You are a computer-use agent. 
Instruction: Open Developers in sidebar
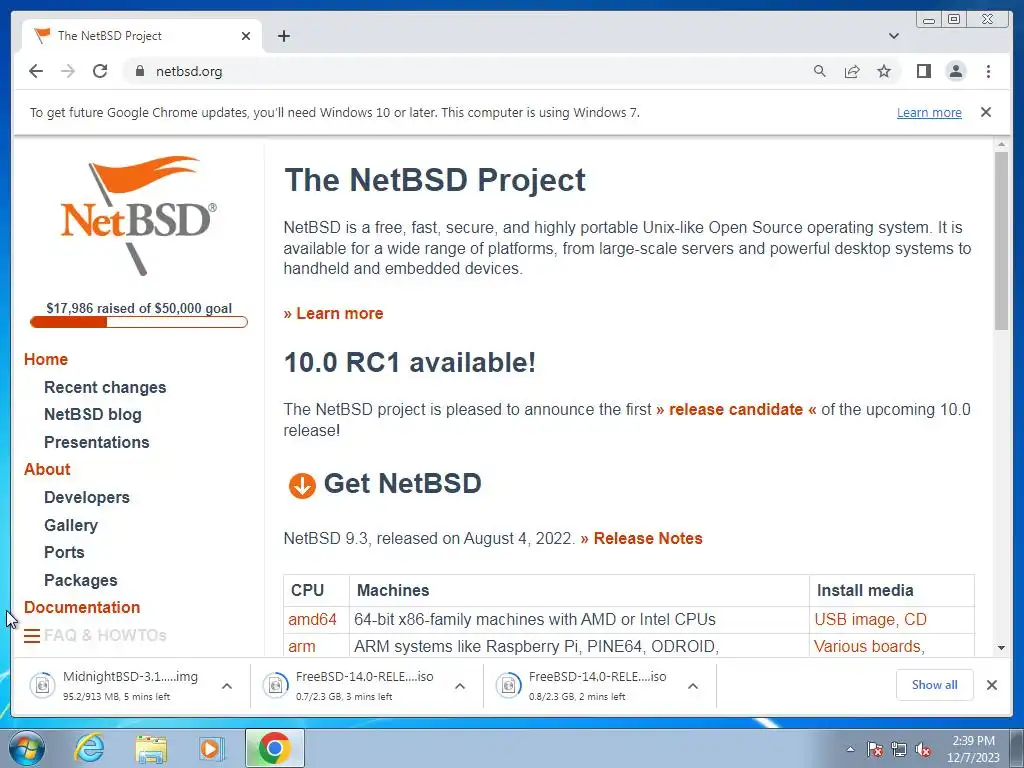tap(87, 498)
